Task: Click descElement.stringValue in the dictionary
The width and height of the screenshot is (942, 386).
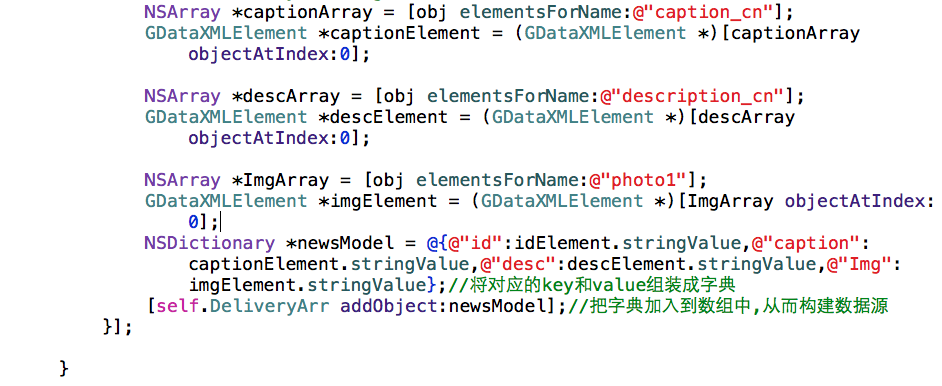Action: coord(692,264)
